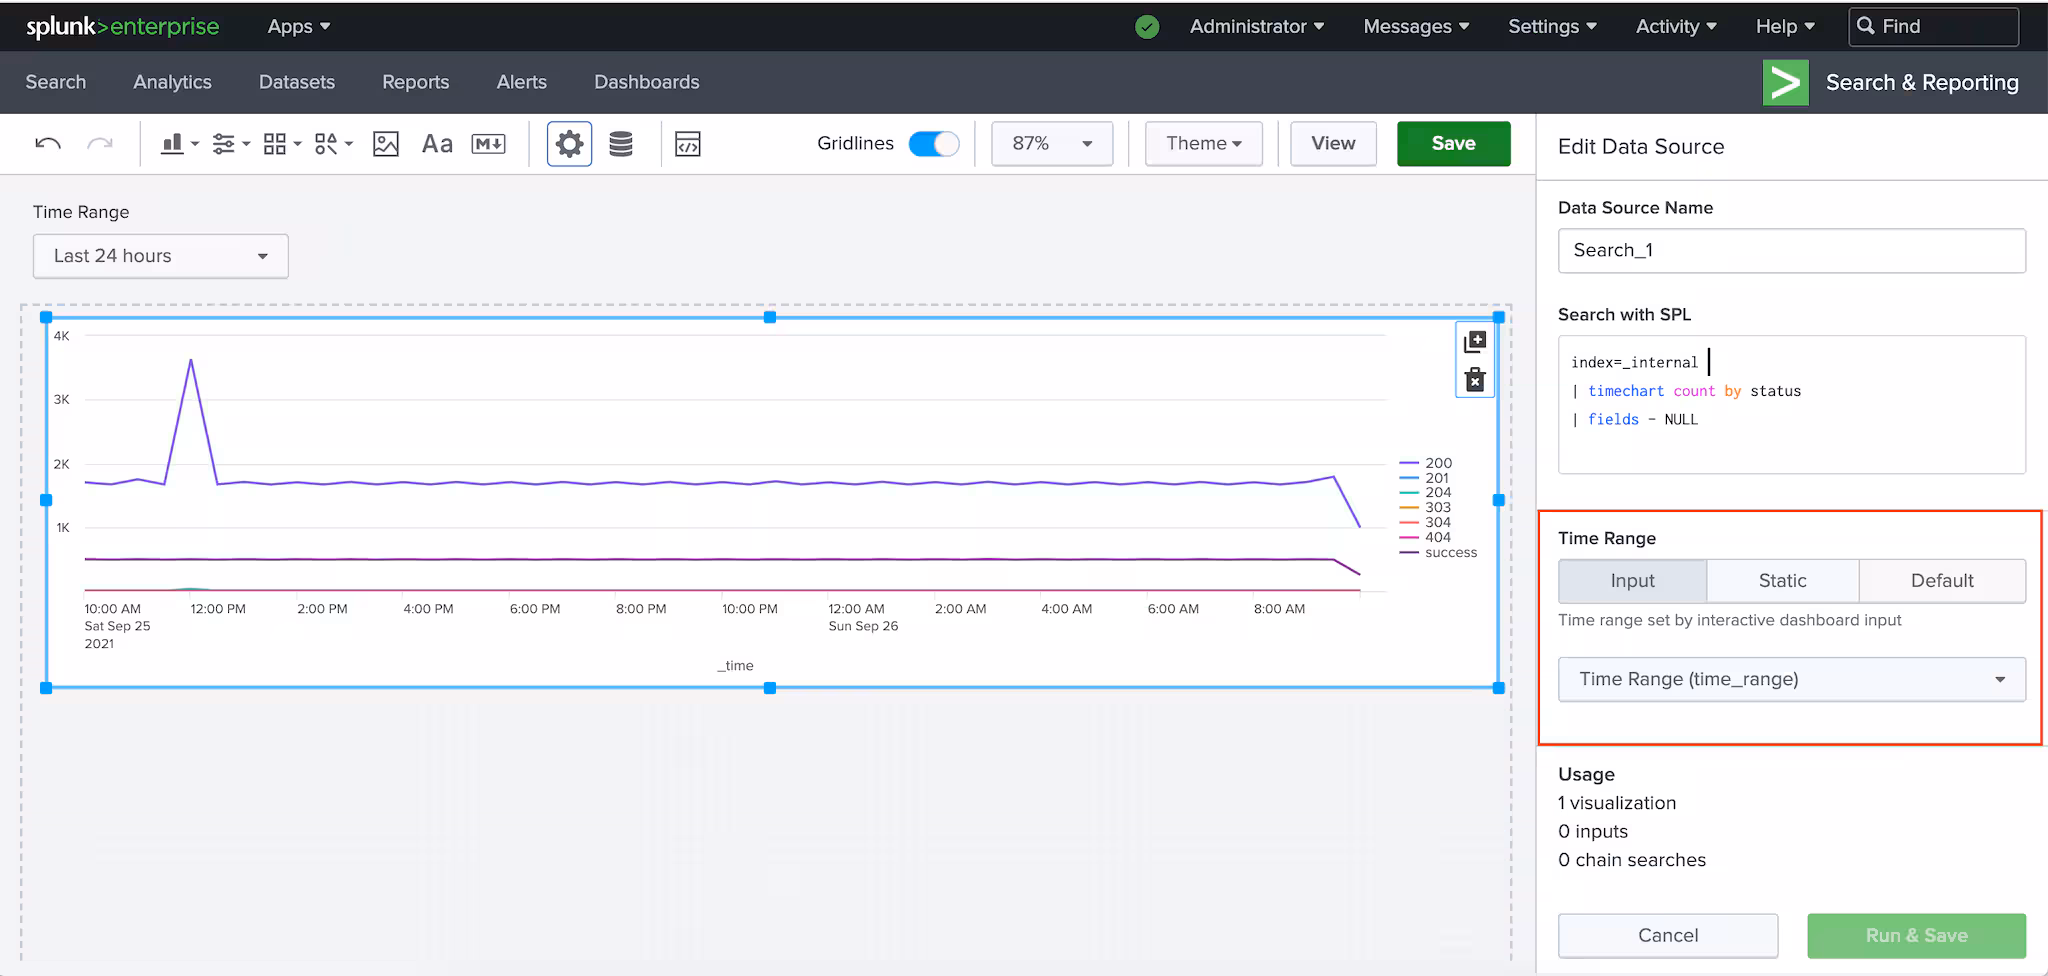Open the add chart icon menu

(179, 144)
